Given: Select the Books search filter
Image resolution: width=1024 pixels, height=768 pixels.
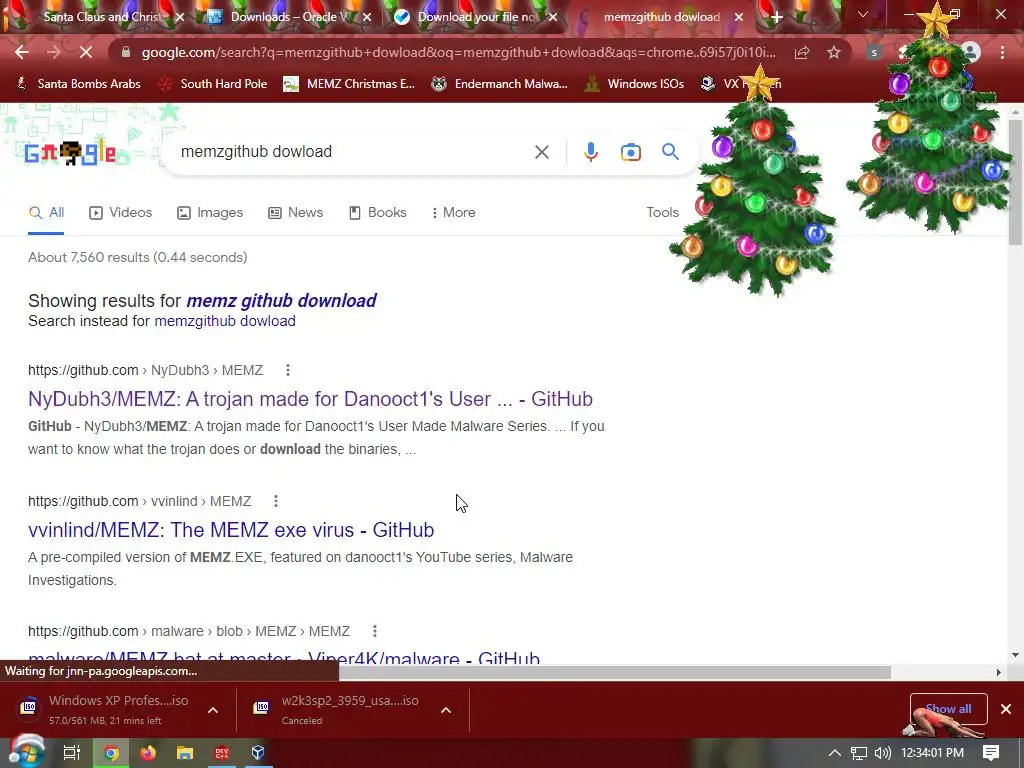Looking at the screenshot, I should tap(377, 212).
